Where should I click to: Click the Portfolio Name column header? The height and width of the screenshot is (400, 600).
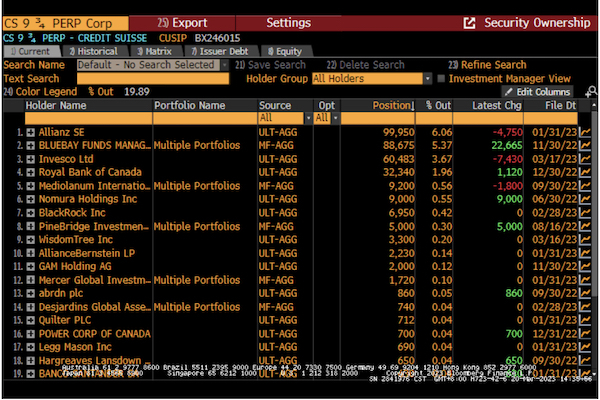pos(190,106)
